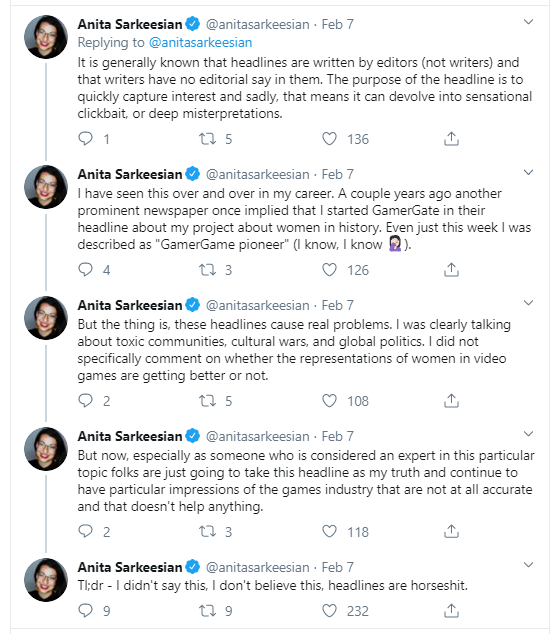
Task: Retweet the tweet with 136 likes
Action: click(207, 139)
